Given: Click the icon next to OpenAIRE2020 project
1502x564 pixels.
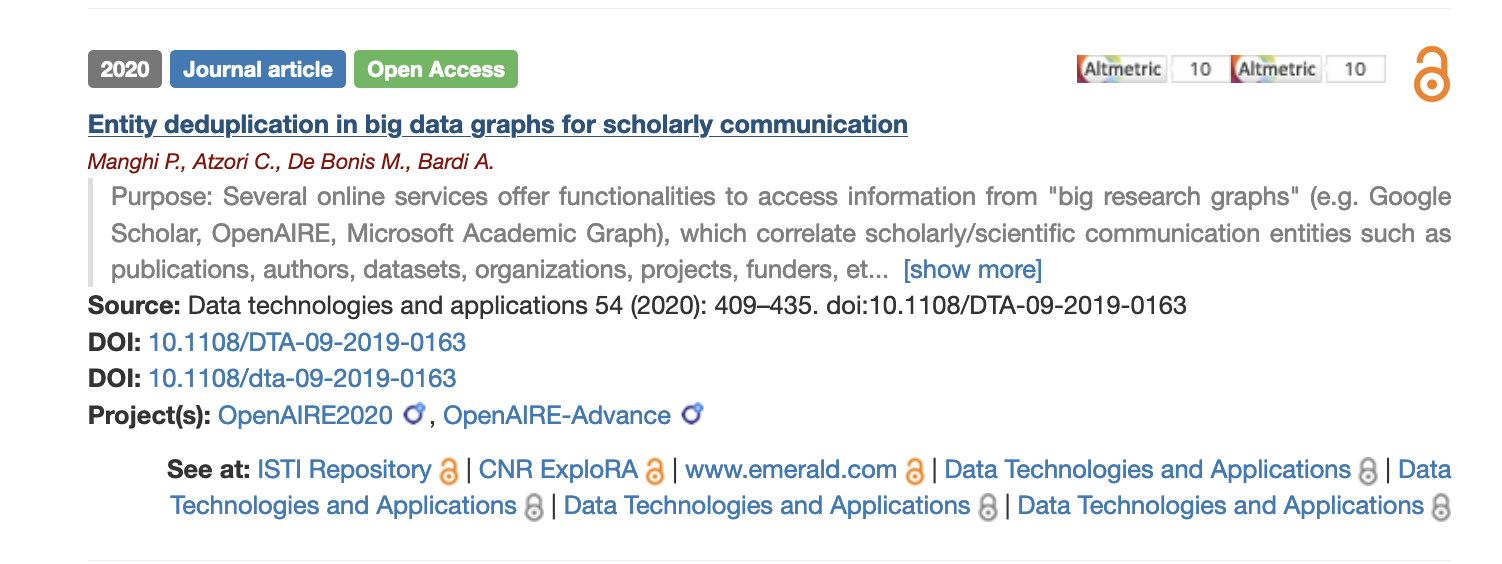Looking at the screenshot, I should pyautogui.click(x=414, y=415).
